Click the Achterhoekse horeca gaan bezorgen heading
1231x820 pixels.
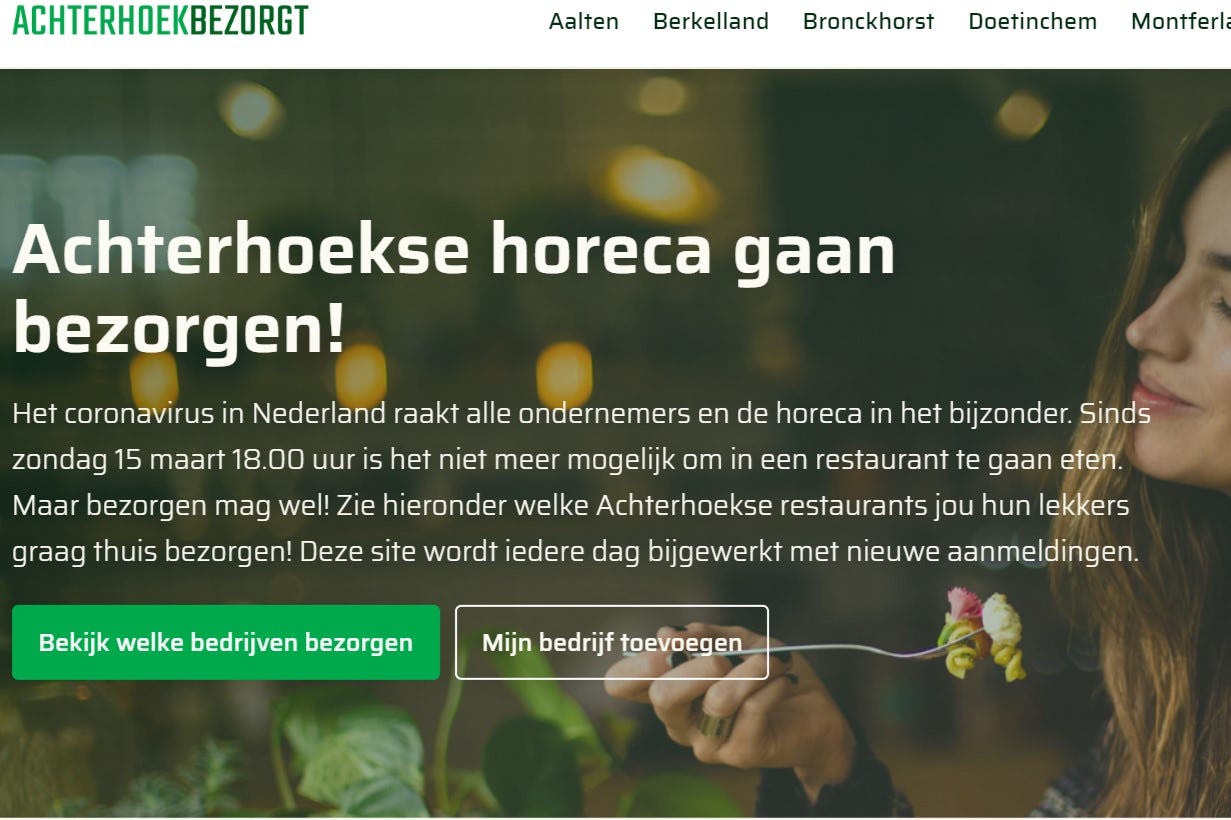[453, 289]
